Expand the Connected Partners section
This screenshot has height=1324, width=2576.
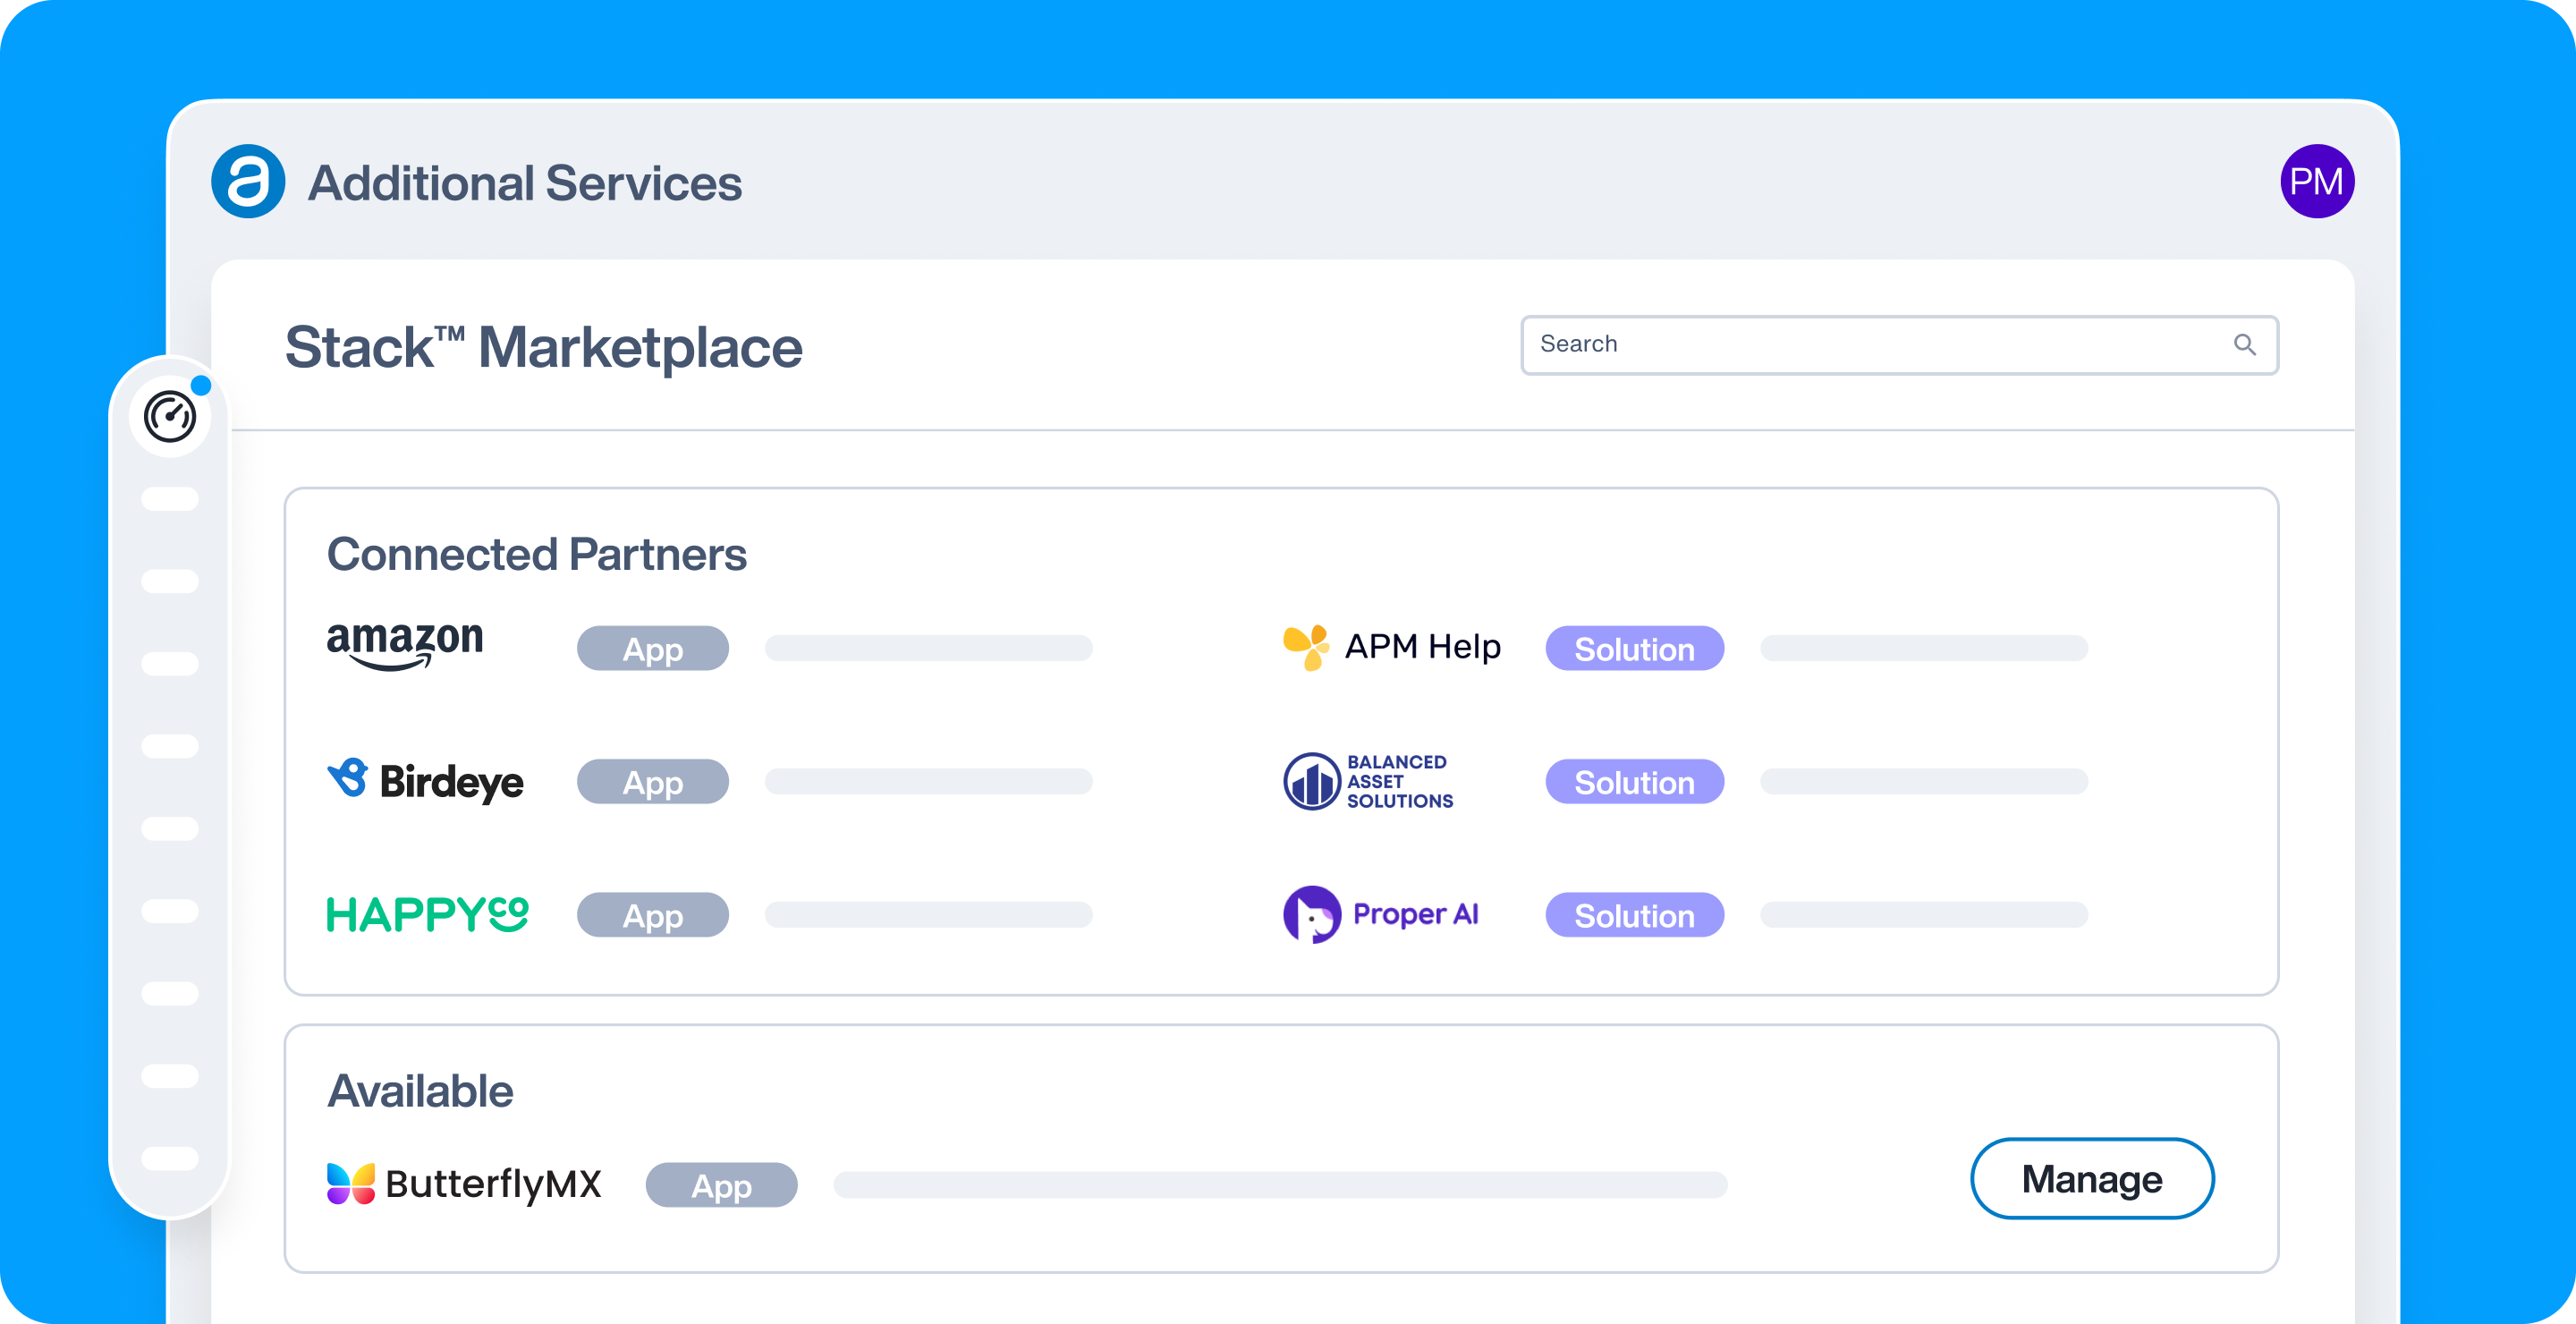click(x=538, y=554)
